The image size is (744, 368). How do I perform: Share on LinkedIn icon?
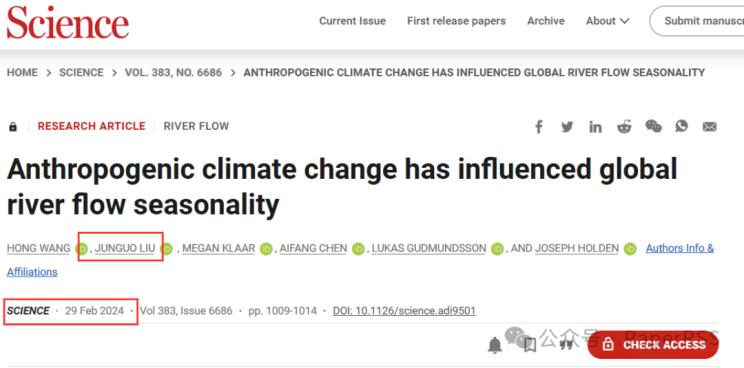595,127
